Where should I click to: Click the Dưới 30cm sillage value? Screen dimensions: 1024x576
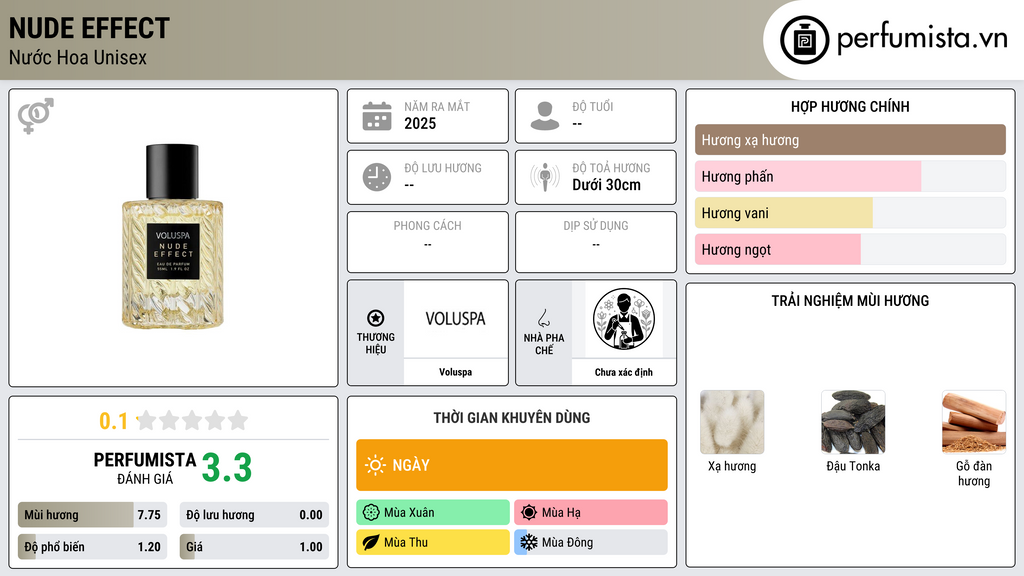[606, 185]
